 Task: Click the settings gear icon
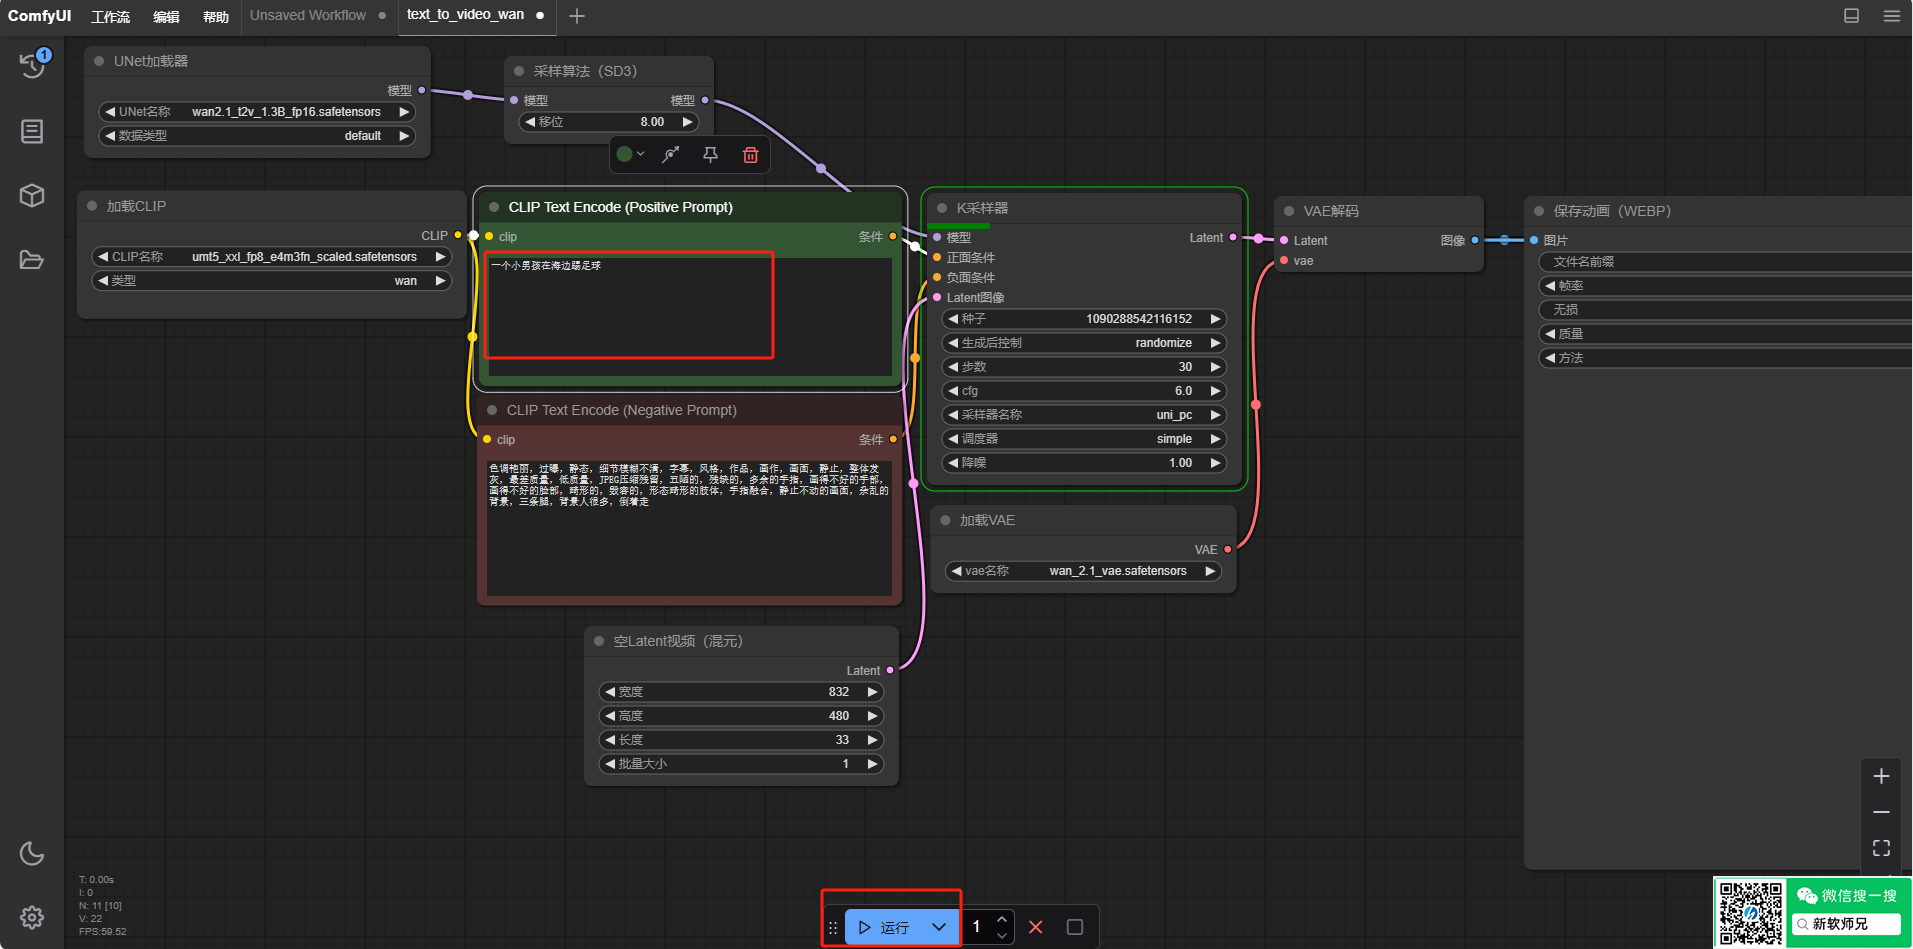(32, 917)
